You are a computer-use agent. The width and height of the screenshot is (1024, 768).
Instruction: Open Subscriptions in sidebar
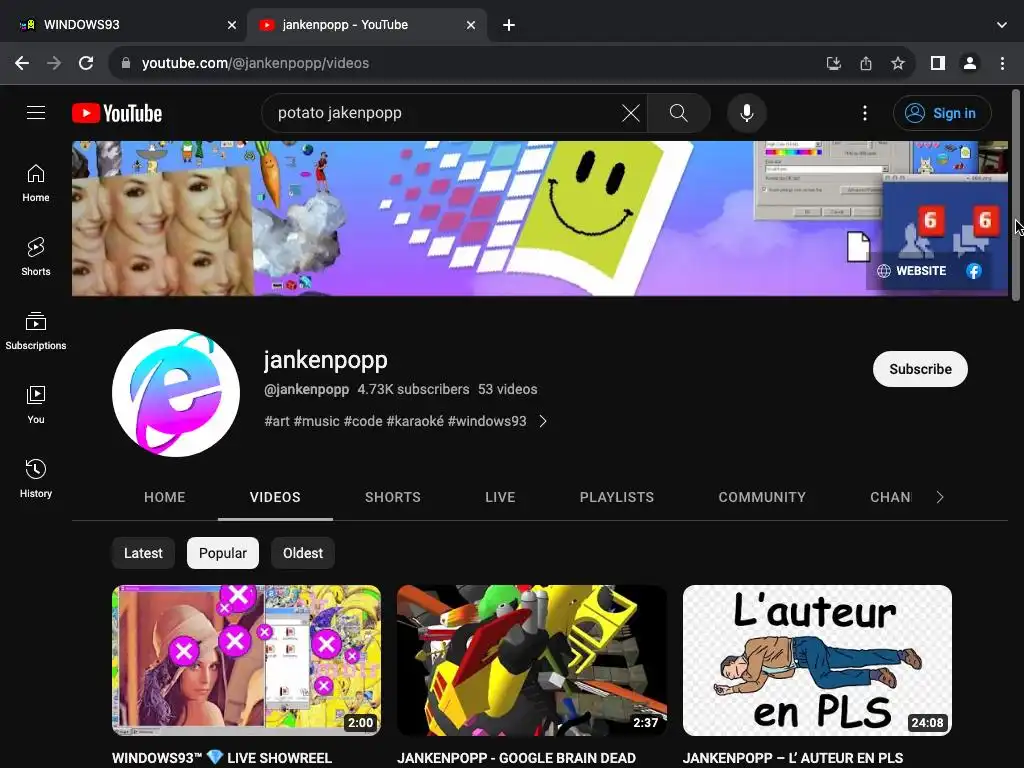coord(36,331)
